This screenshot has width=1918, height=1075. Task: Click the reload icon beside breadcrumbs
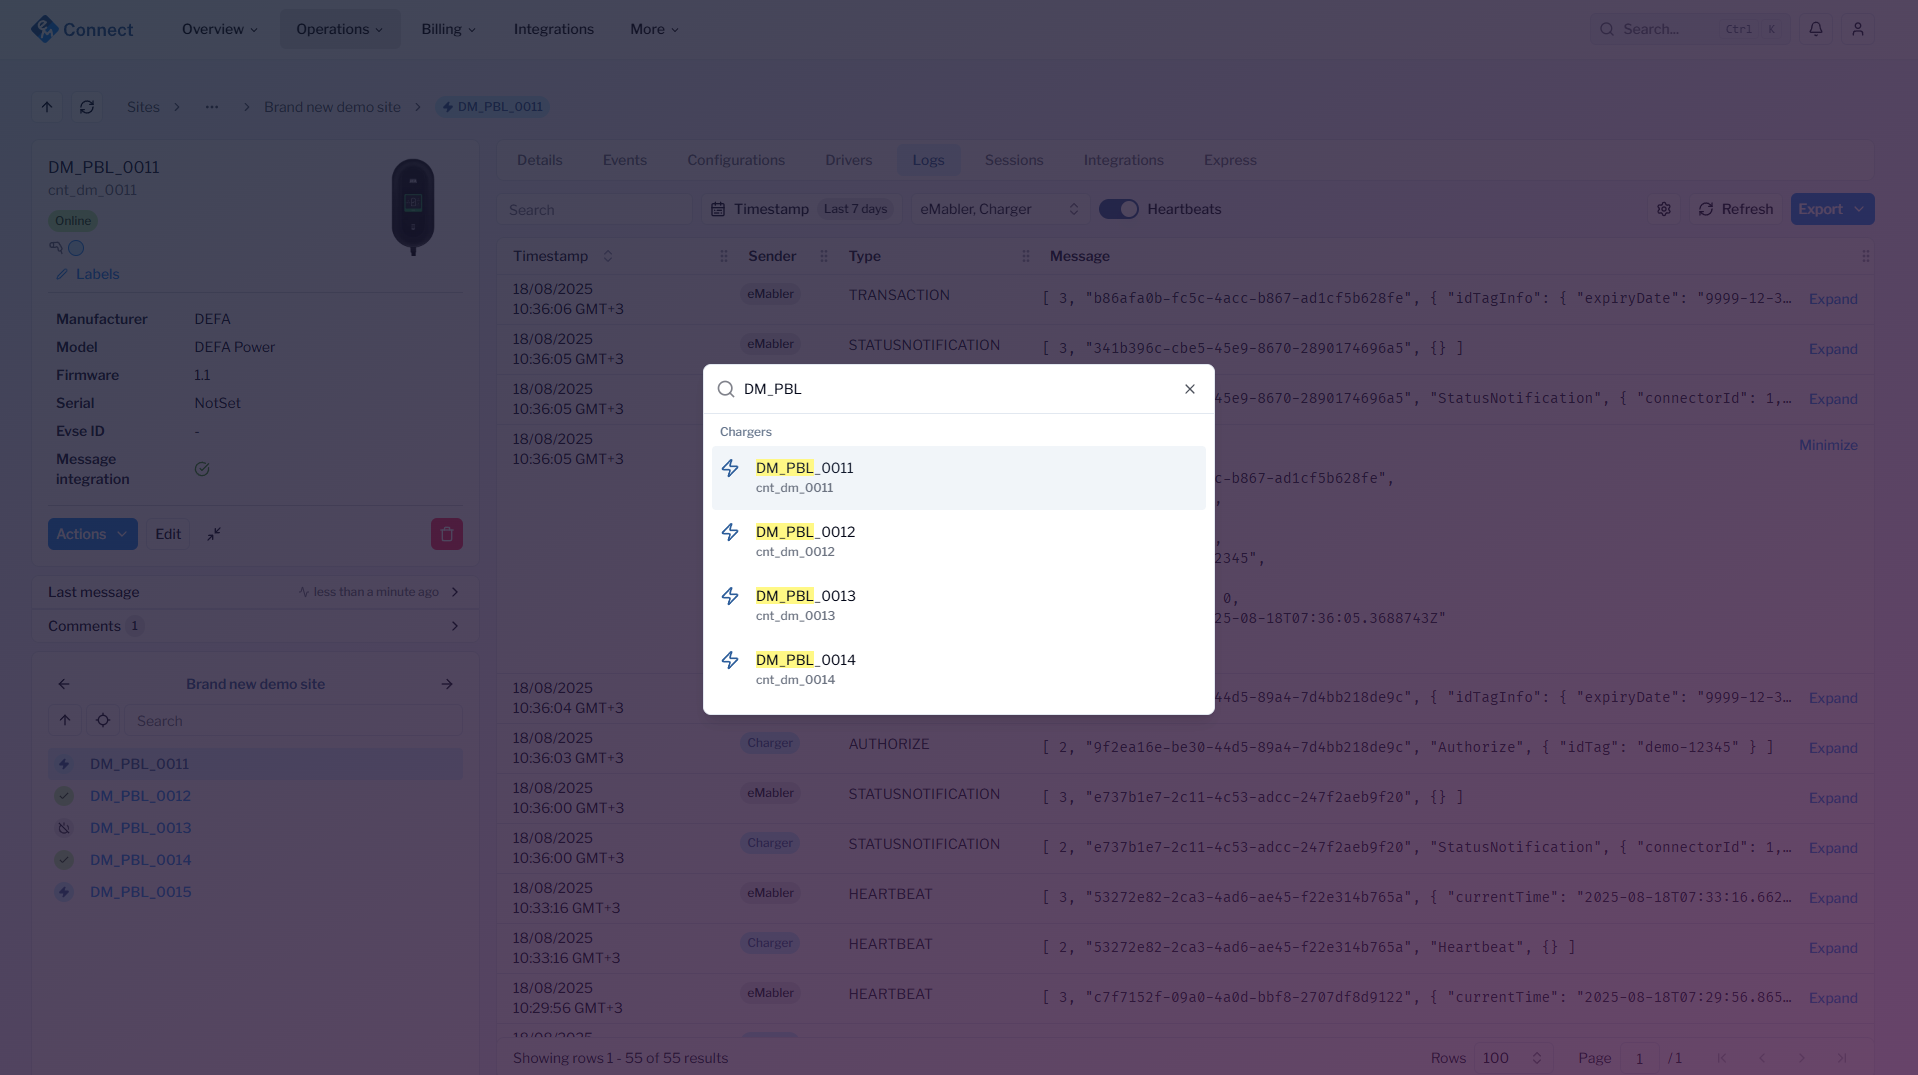(x=87, y=107)
